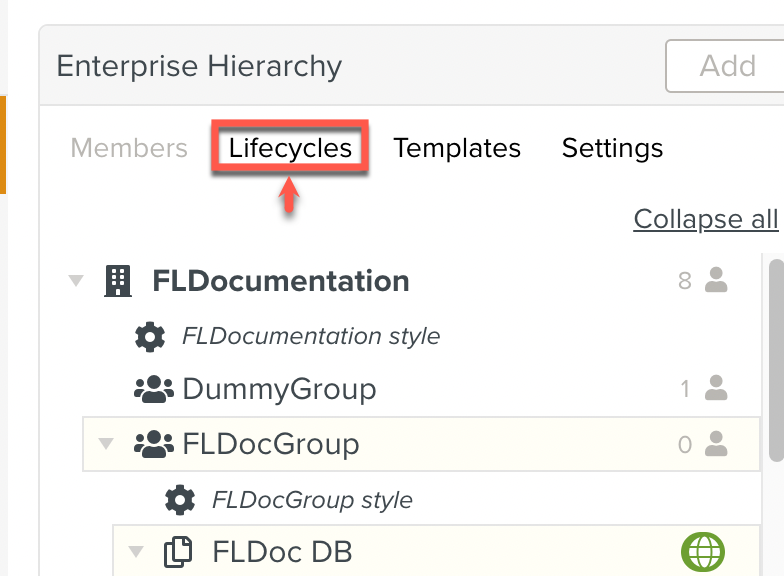Go to the Settings tab

pos(612,148)
